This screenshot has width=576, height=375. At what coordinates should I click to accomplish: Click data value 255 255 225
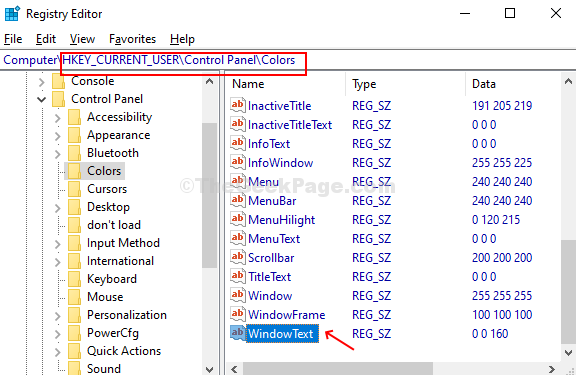click(502, 163)
